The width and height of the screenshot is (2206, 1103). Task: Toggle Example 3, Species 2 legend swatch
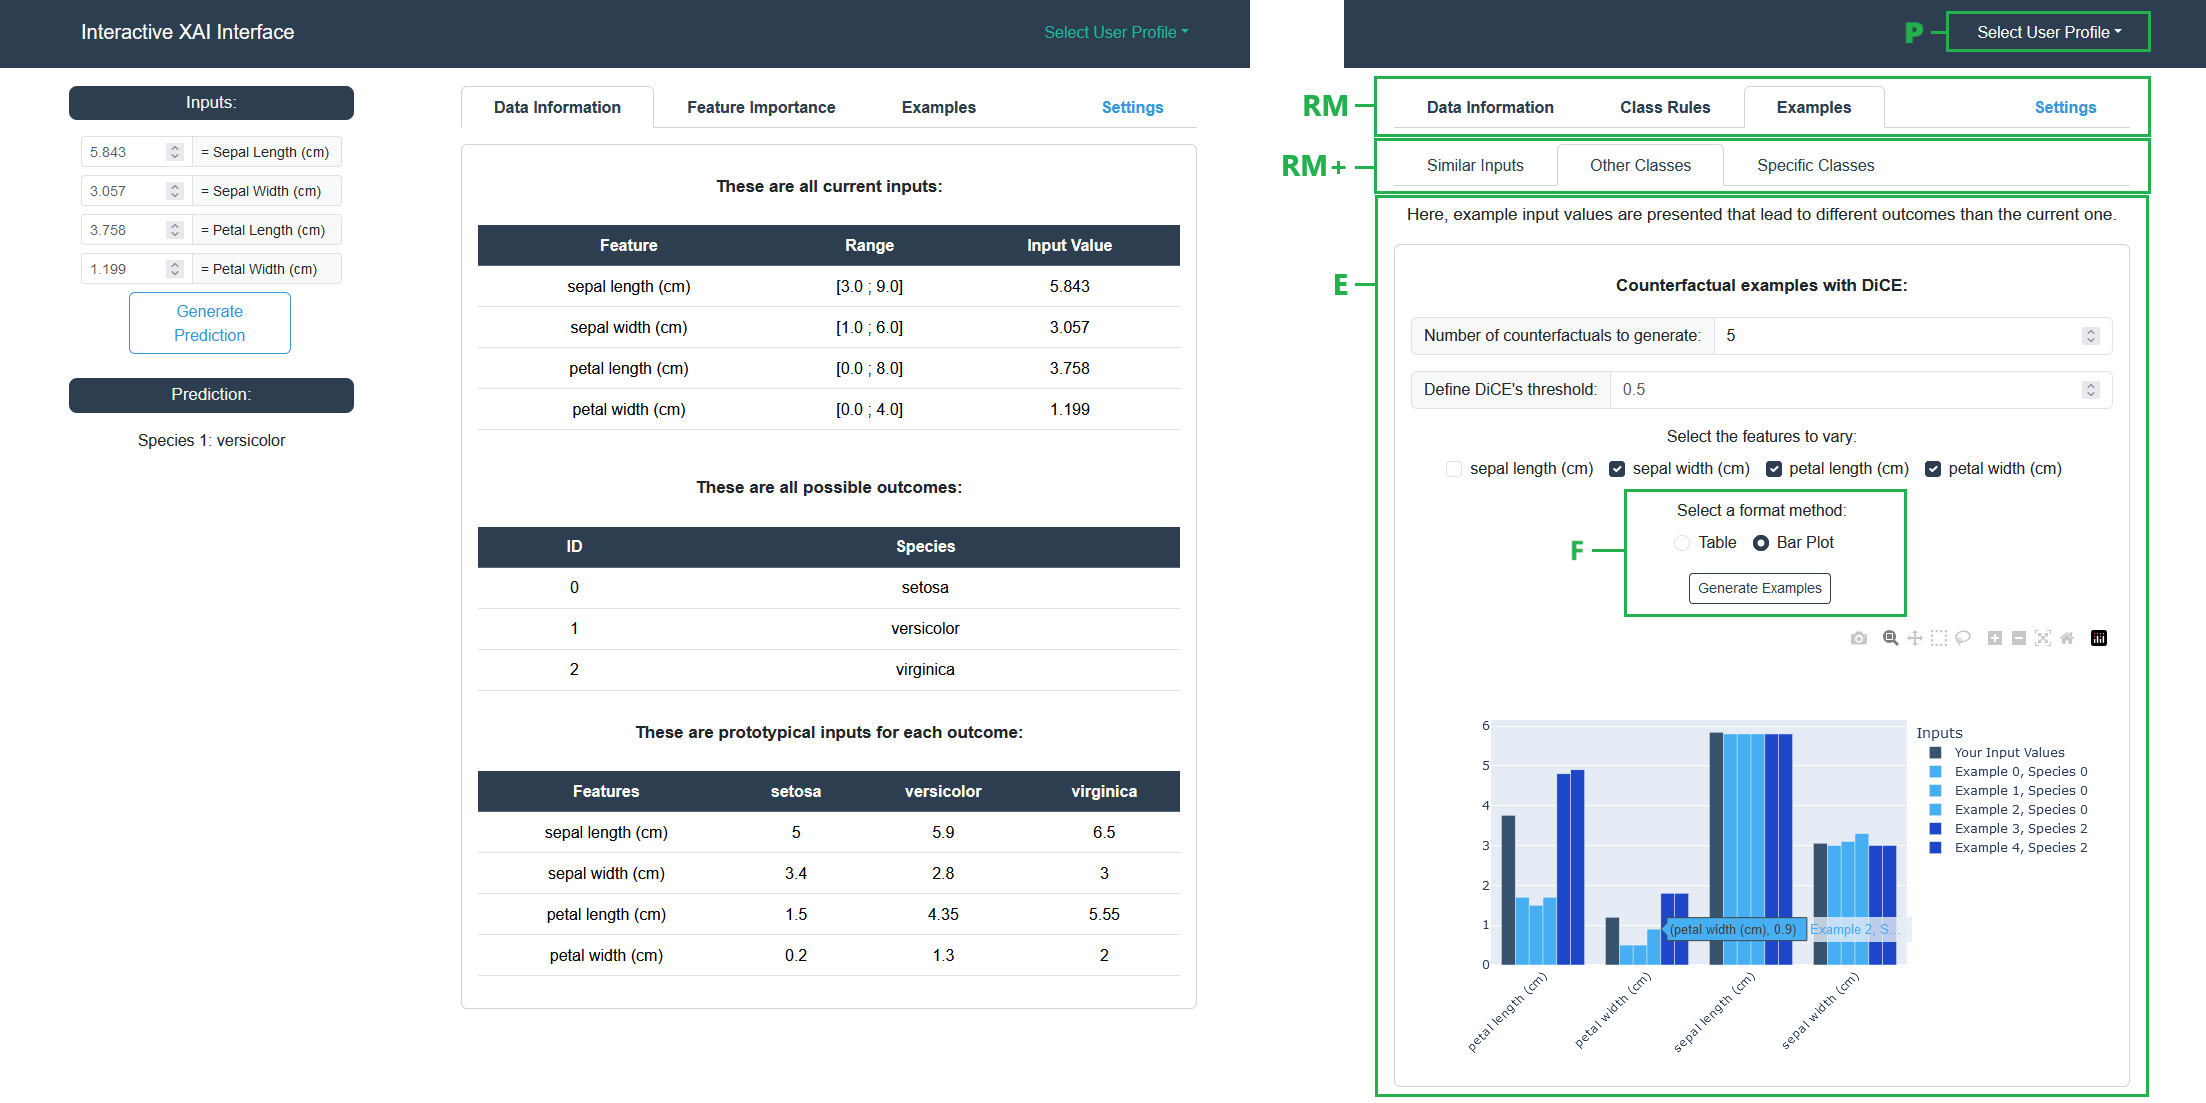(x=1935, y=829)
